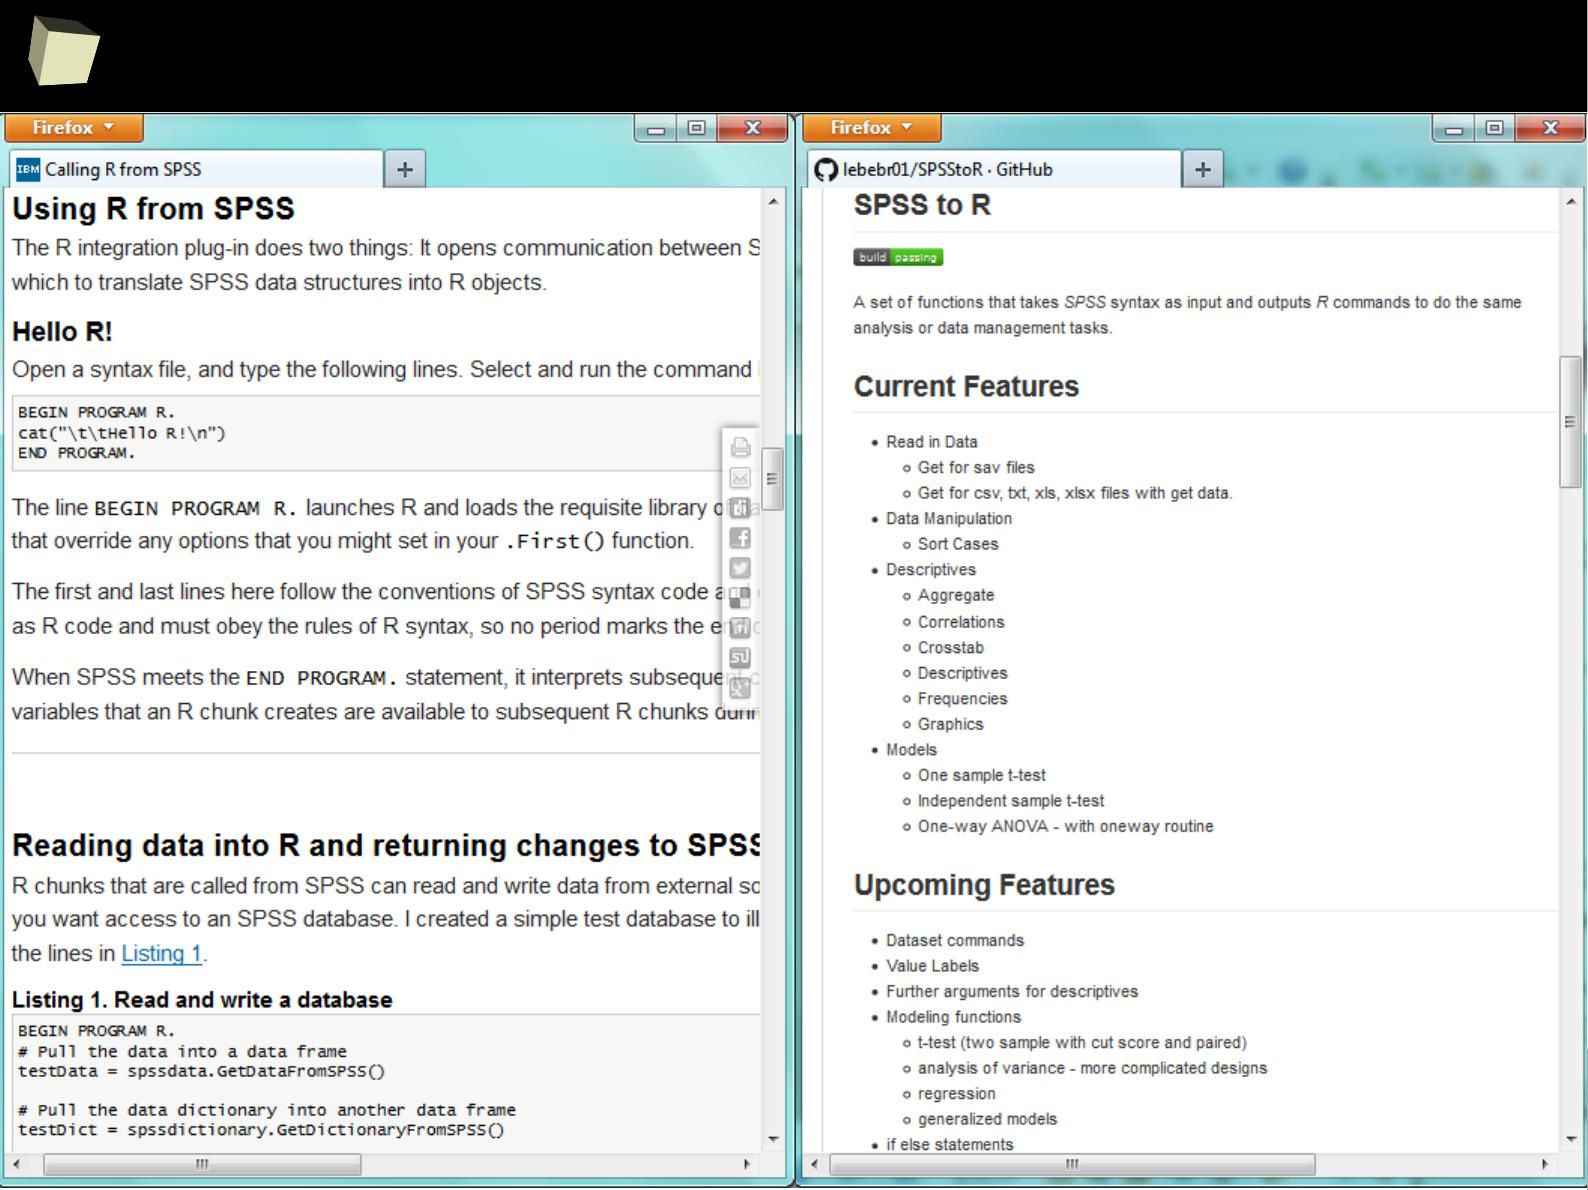
Task: Open new tab in right Firefox window
Action: tap(1203, 169)
